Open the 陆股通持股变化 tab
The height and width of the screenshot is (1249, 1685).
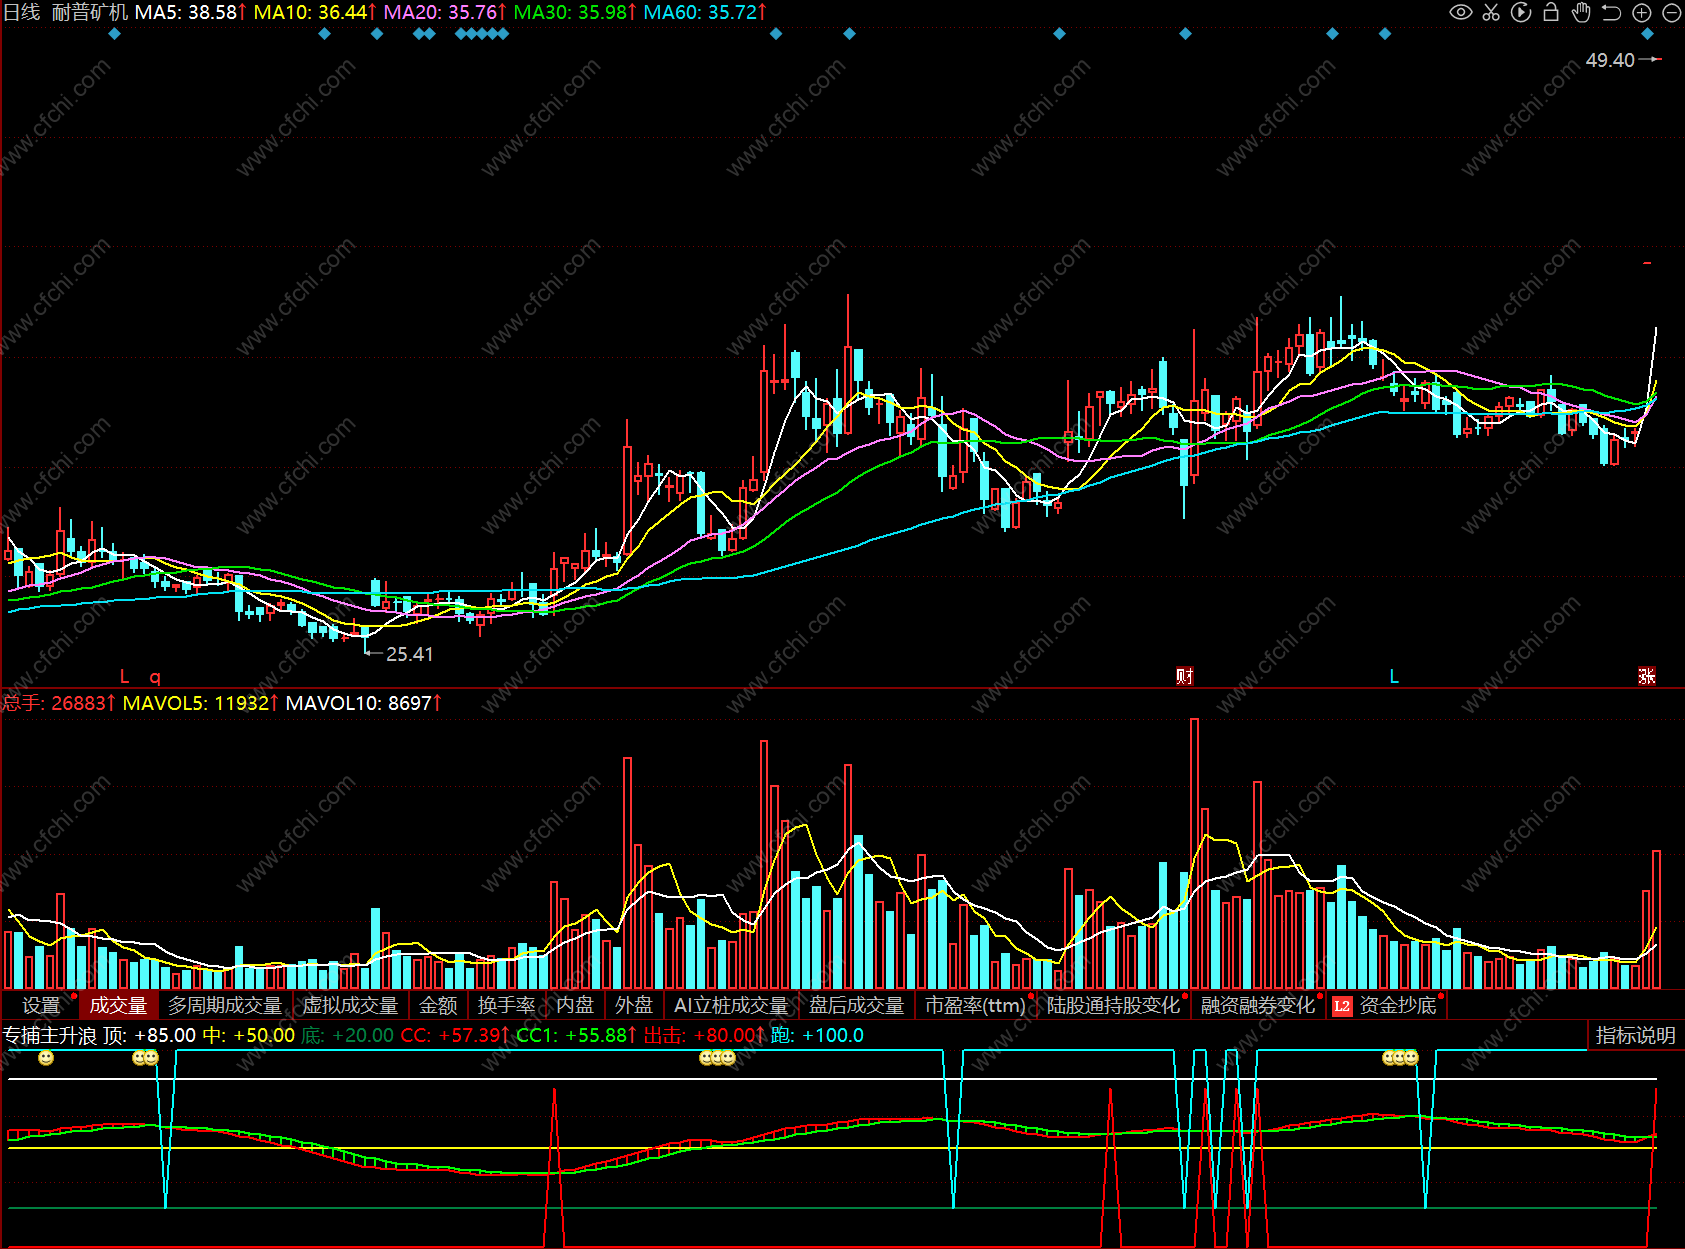pyautogui.click(x=1113, y=1005)
